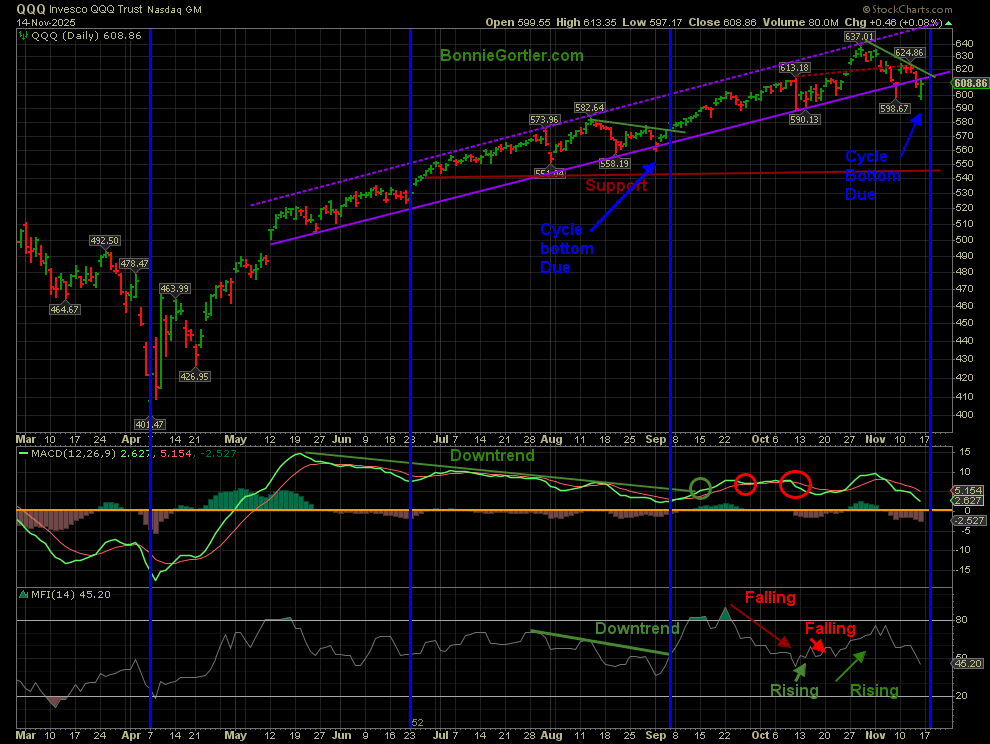Click the Downtrend label in the MFI panel
The height and width of the screenshot is (744, 990).
[x=638, y=629]
